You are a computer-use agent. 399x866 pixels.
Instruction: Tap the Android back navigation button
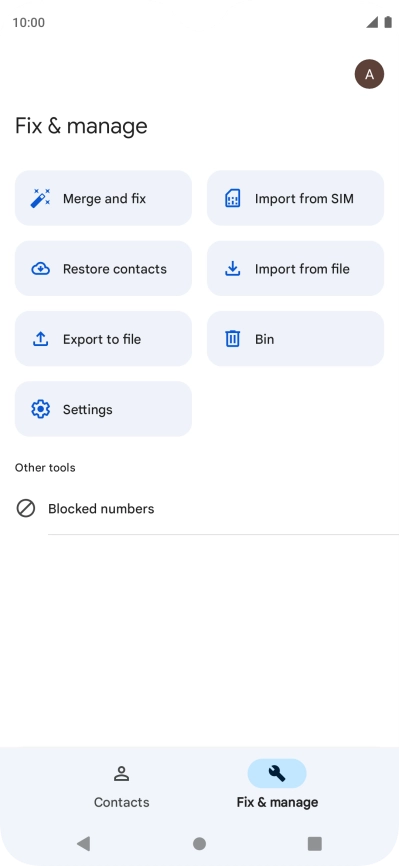tap(83, 843)
